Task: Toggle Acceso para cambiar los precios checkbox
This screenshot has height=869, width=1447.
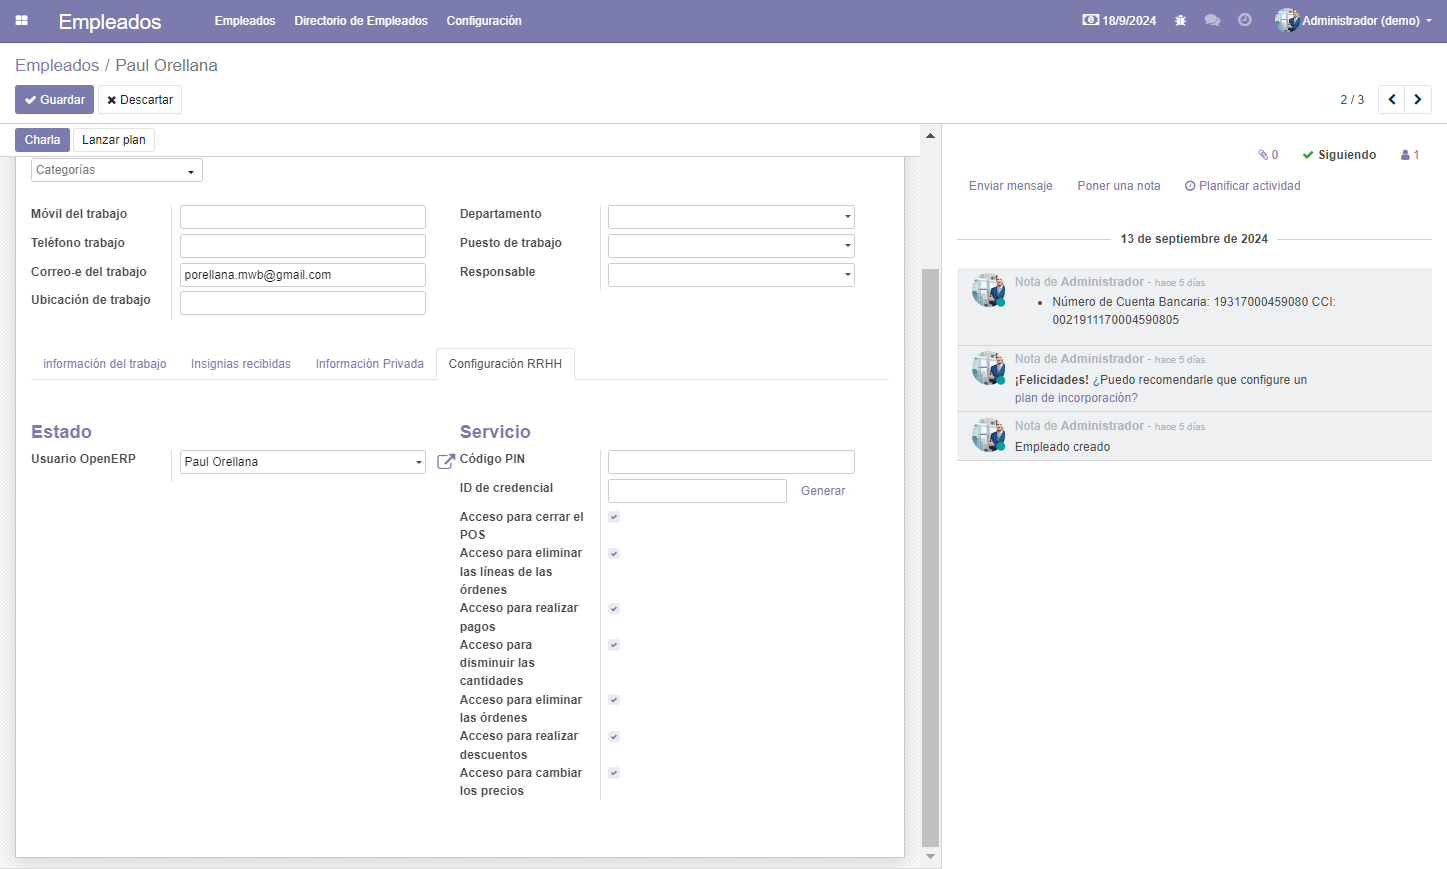Action: [614, 773]
